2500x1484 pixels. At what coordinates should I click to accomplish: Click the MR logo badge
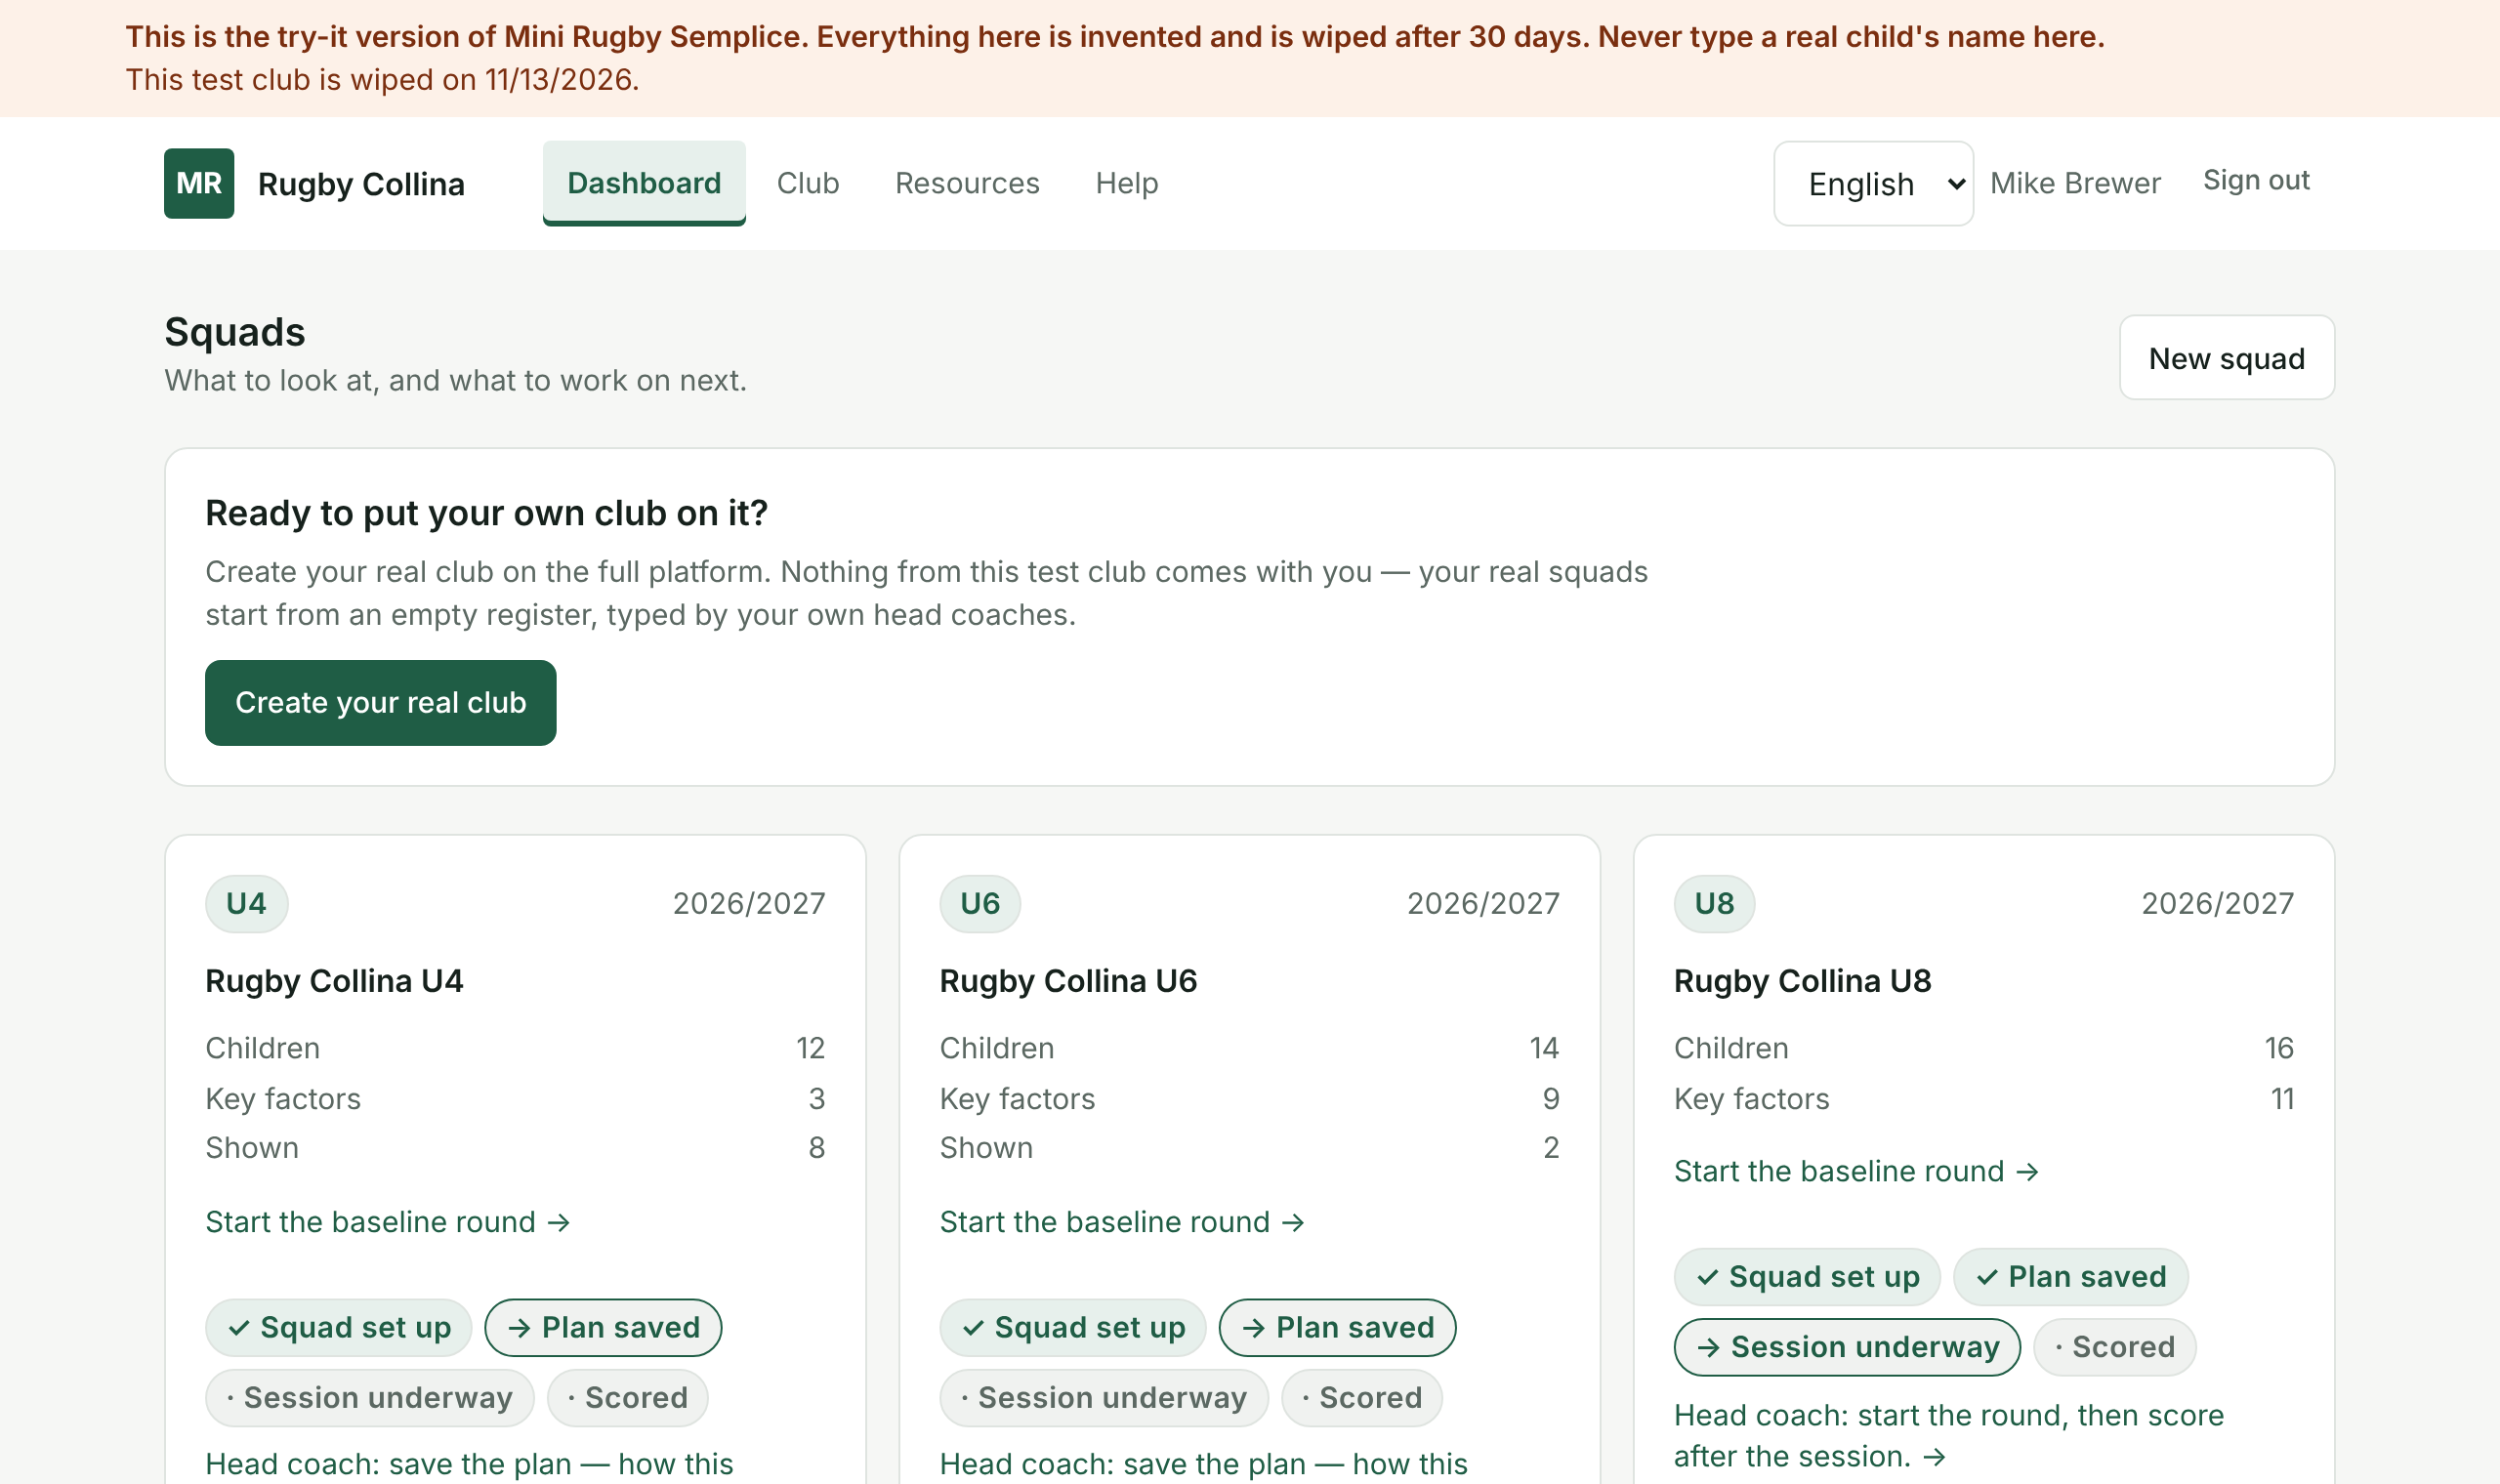(199, 183)
